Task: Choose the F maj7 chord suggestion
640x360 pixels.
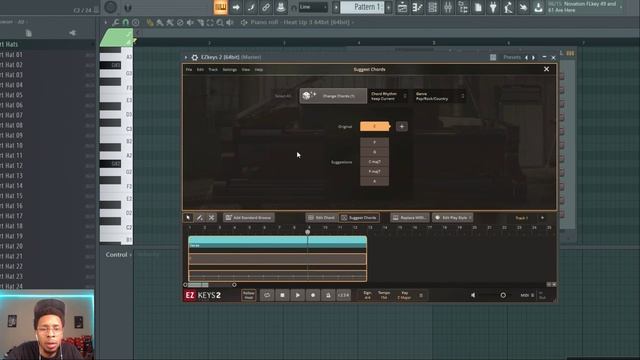Action: [374, 171]
